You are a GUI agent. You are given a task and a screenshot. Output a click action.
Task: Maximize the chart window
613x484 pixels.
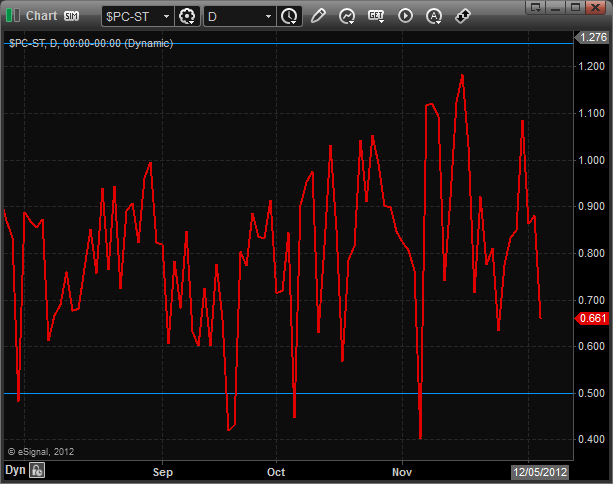[575, 7]
